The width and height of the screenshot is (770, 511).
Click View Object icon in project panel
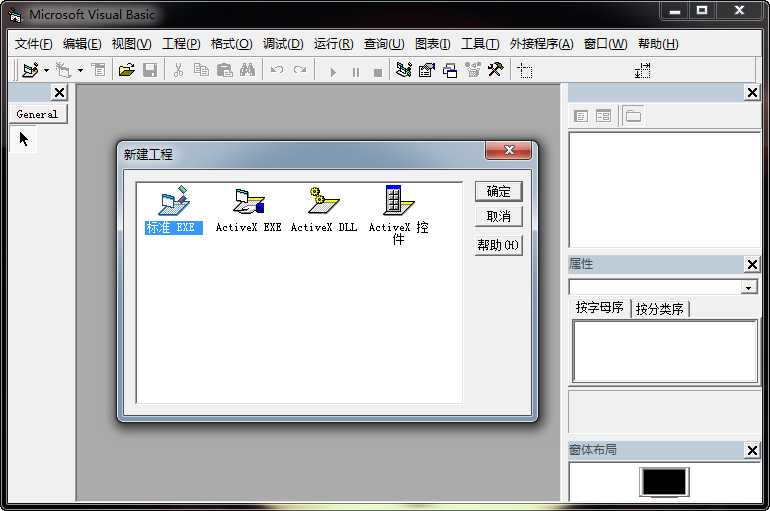604,116
